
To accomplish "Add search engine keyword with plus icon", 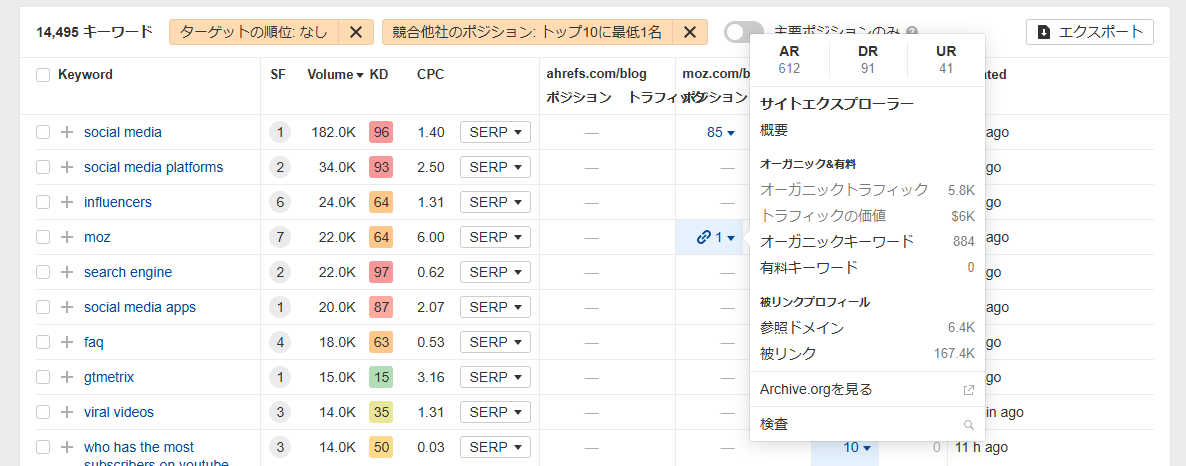I will point(67,272).
